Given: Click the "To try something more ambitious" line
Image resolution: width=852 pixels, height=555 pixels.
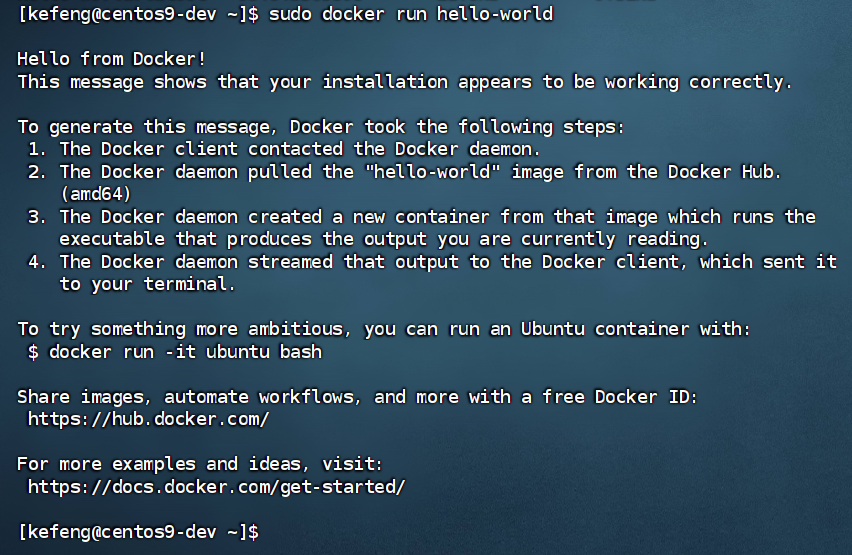Looking at the screenshot, I should click(384, 329).
